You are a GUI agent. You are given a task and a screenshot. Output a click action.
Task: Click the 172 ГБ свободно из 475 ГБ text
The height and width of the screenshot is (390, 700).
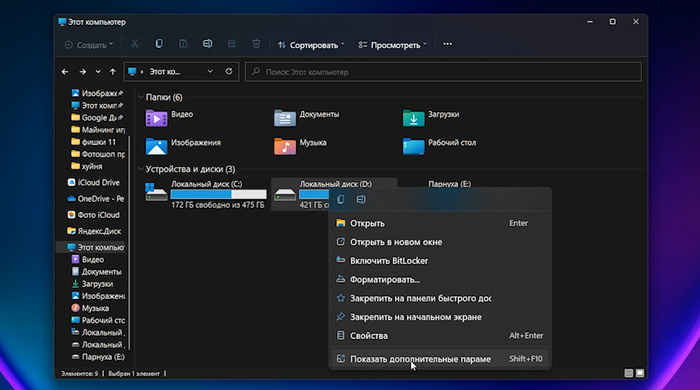[x=218, y=205]
